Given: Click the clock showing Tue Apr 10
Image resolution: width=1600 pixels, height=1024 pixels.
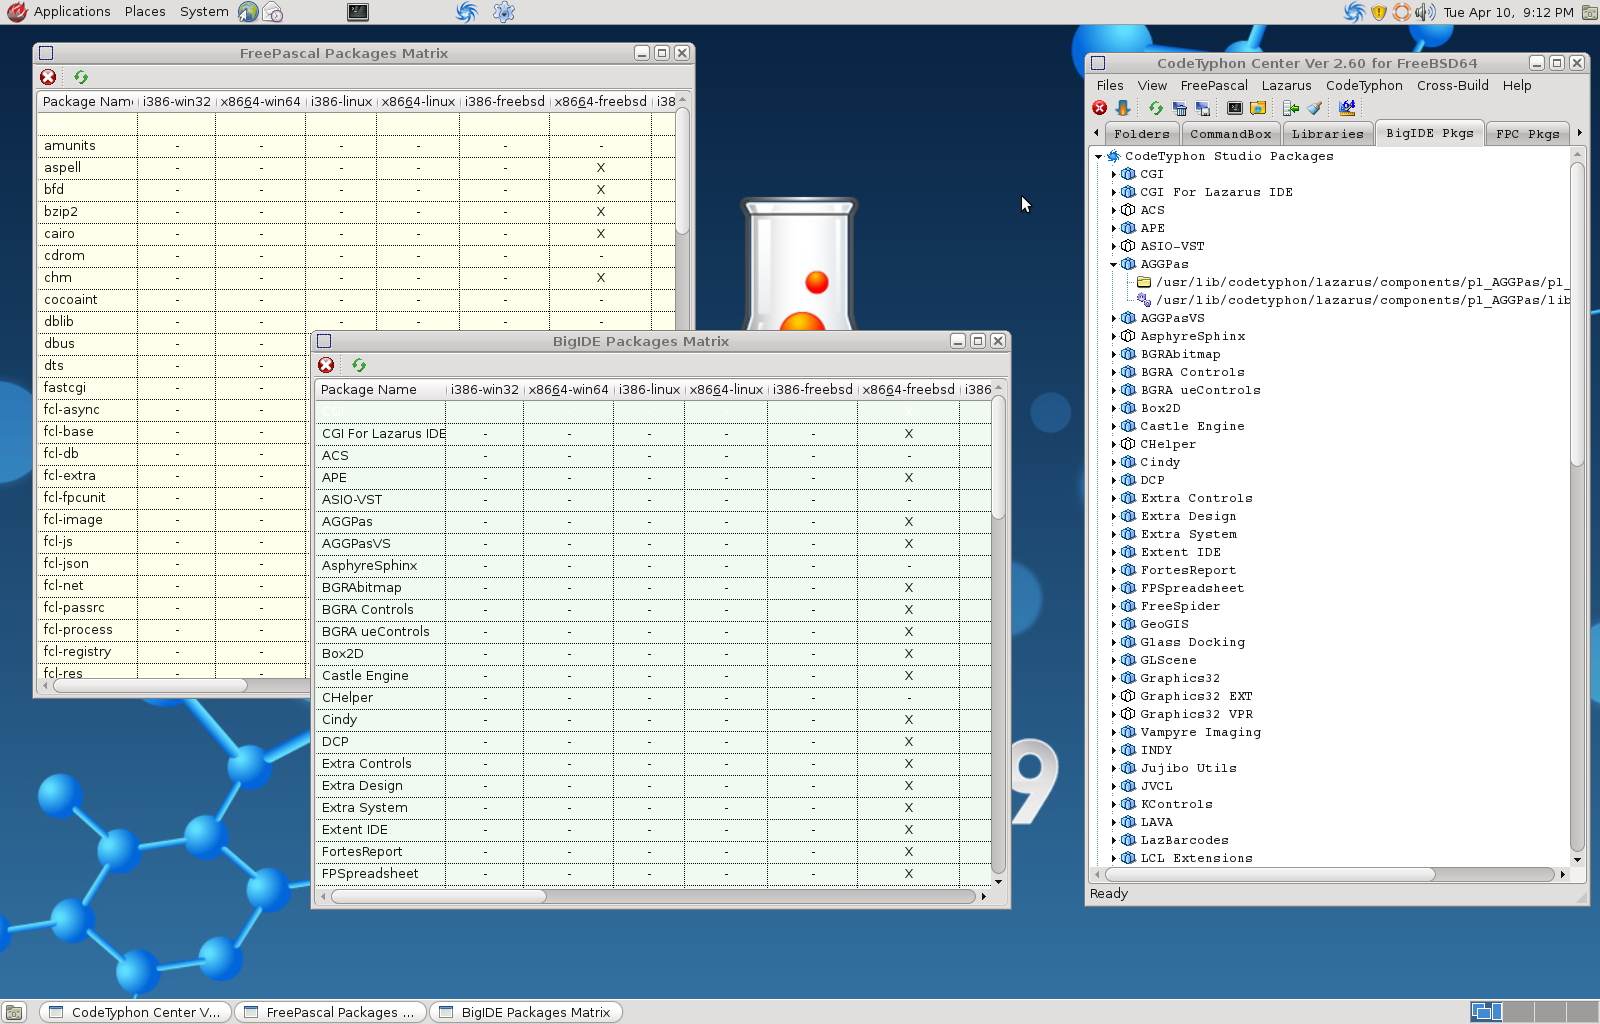Looking at the screenshot, I should 1508,12.
